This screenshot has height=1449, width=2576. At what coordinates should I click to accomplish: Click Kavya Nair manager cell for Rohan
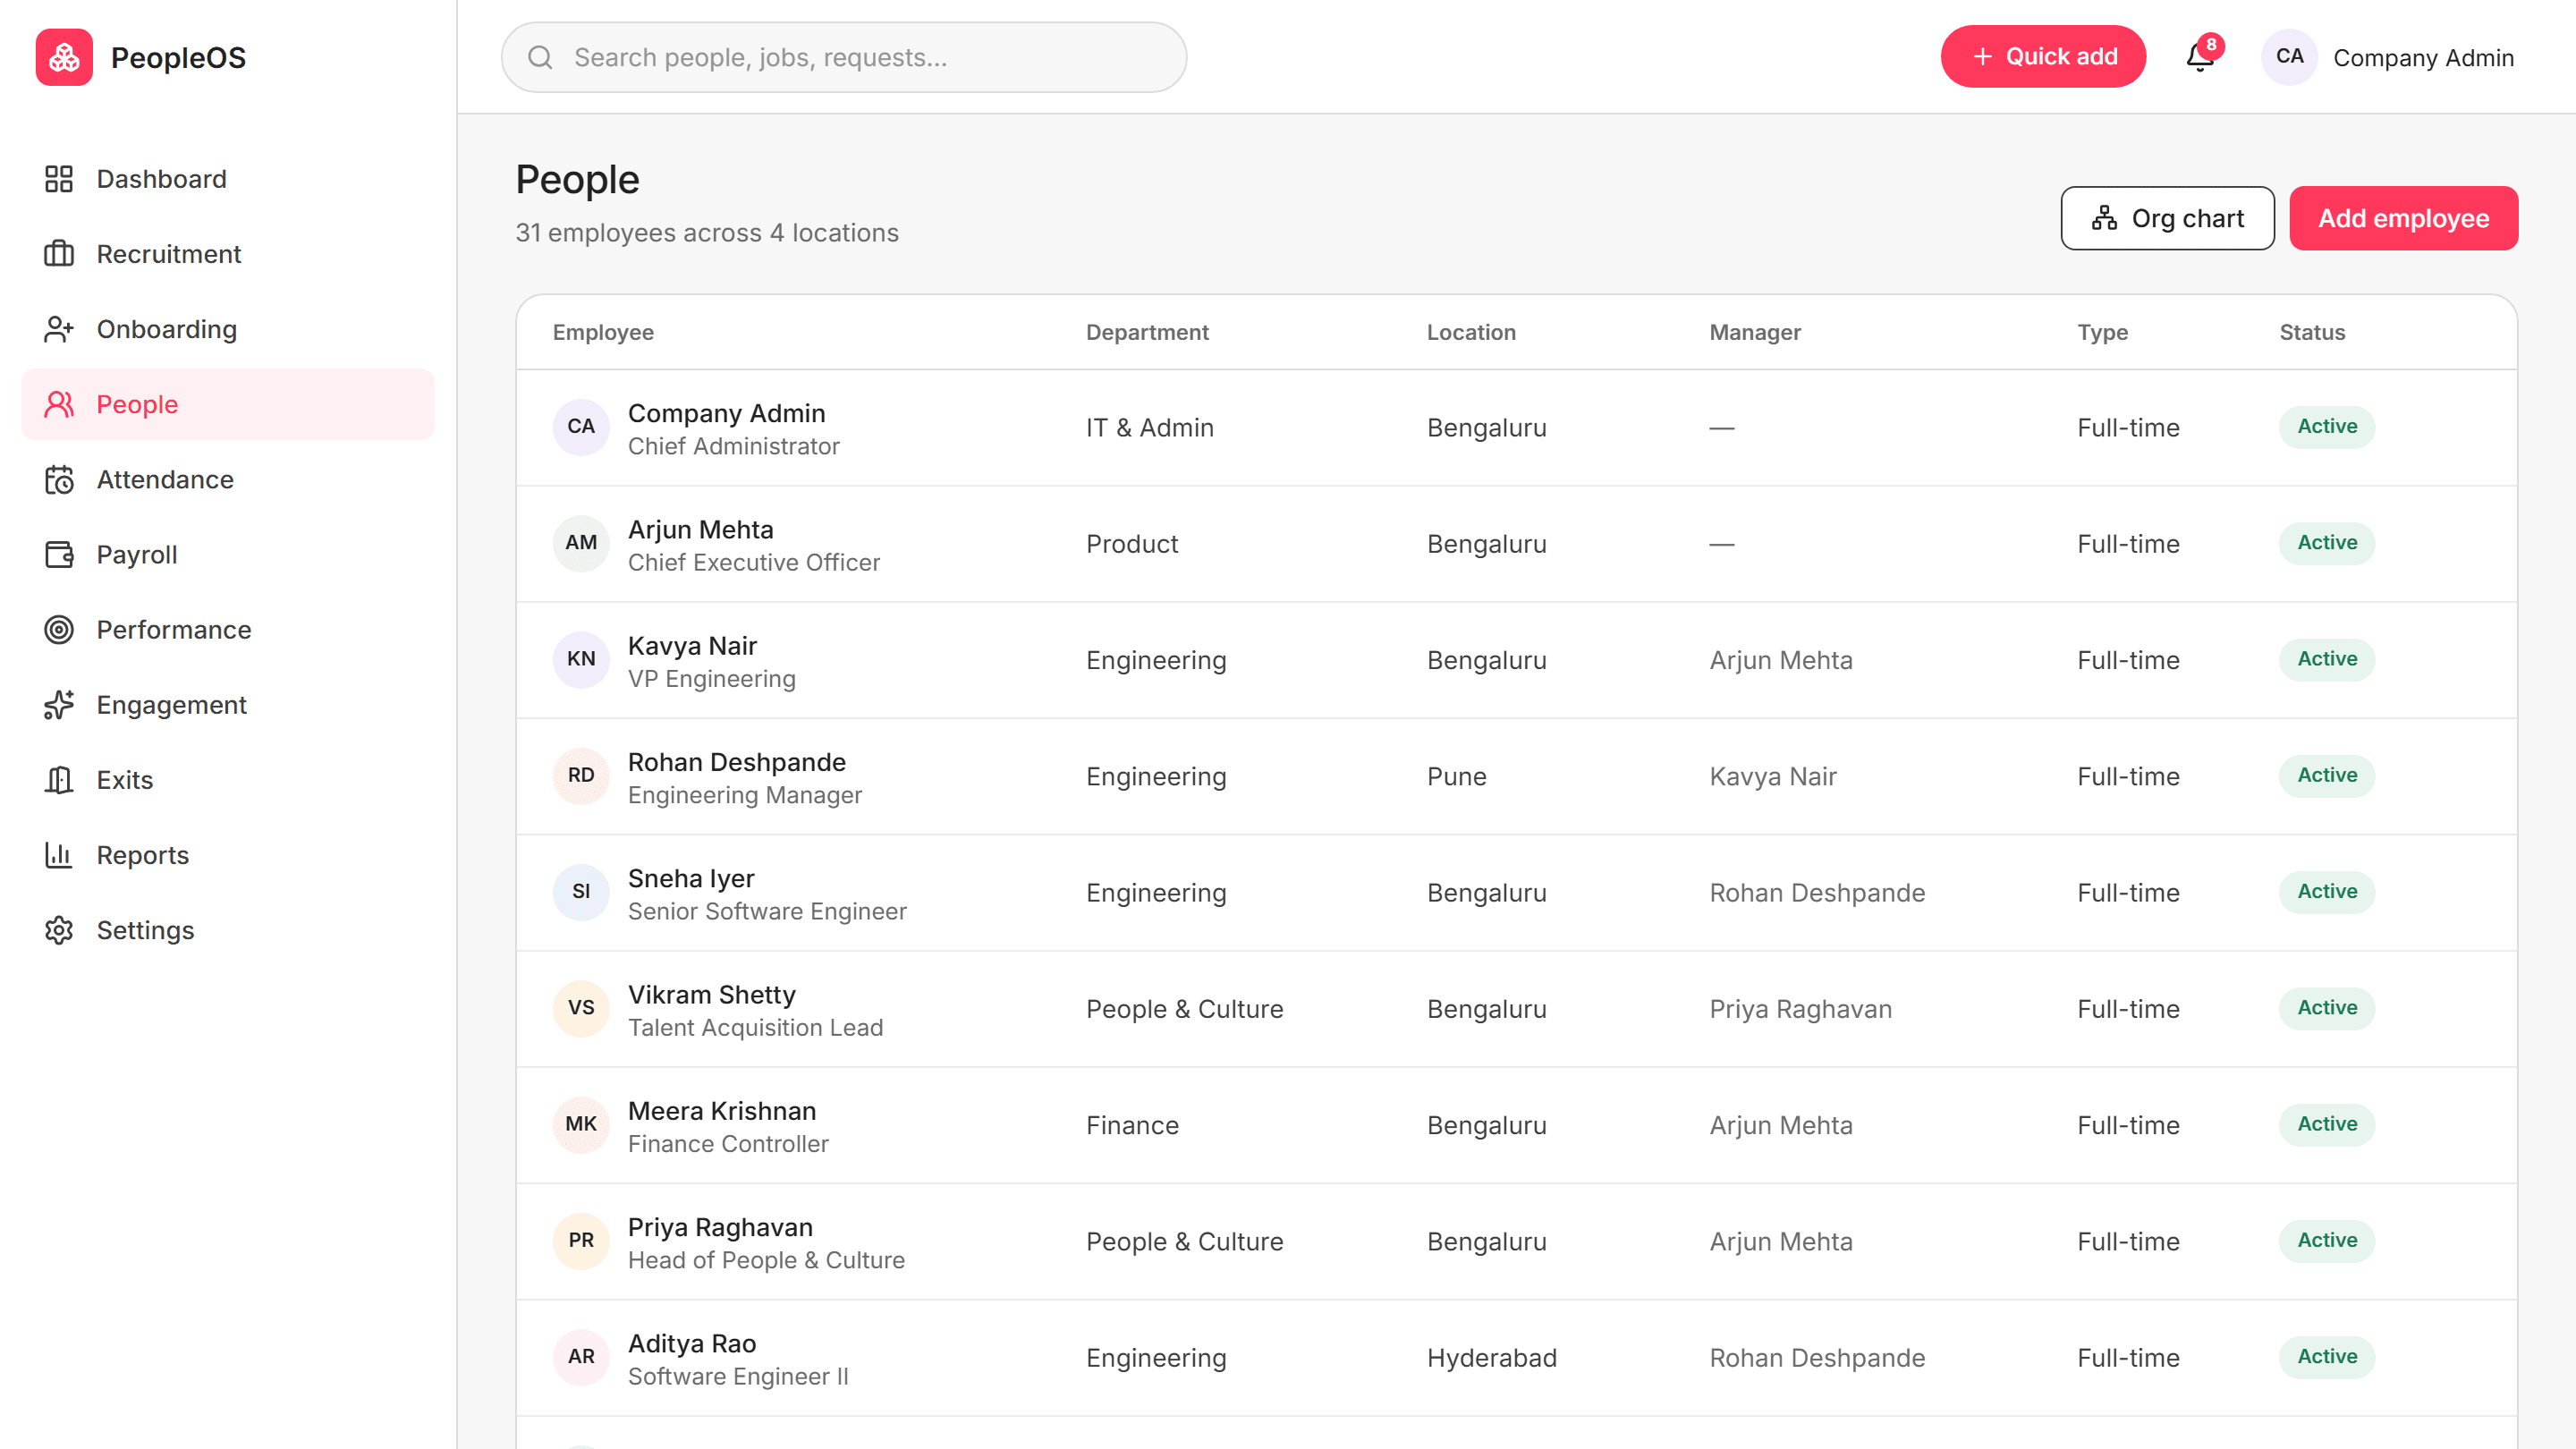[x=1772, y=777]
